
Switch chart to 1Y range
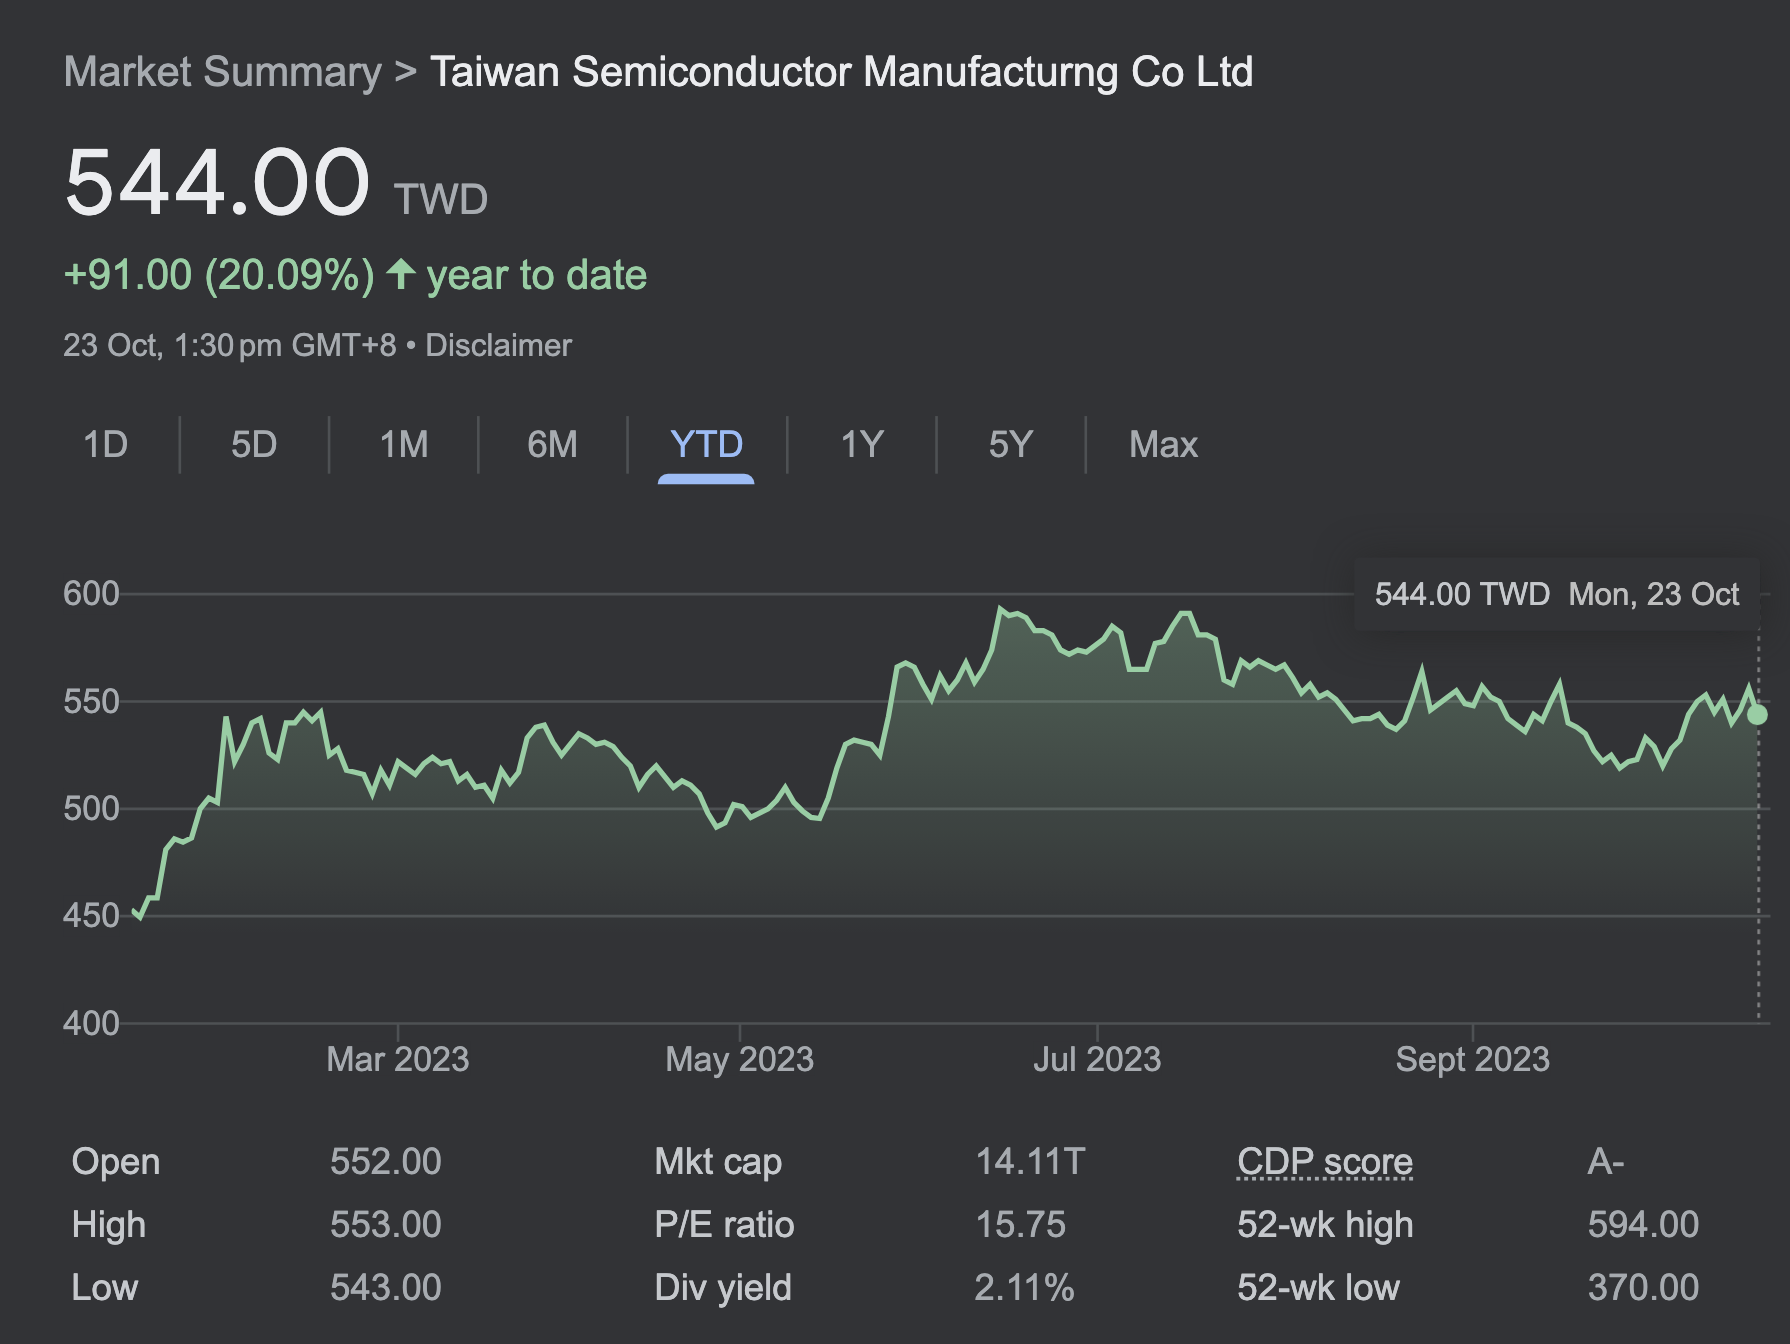point(862,444)
